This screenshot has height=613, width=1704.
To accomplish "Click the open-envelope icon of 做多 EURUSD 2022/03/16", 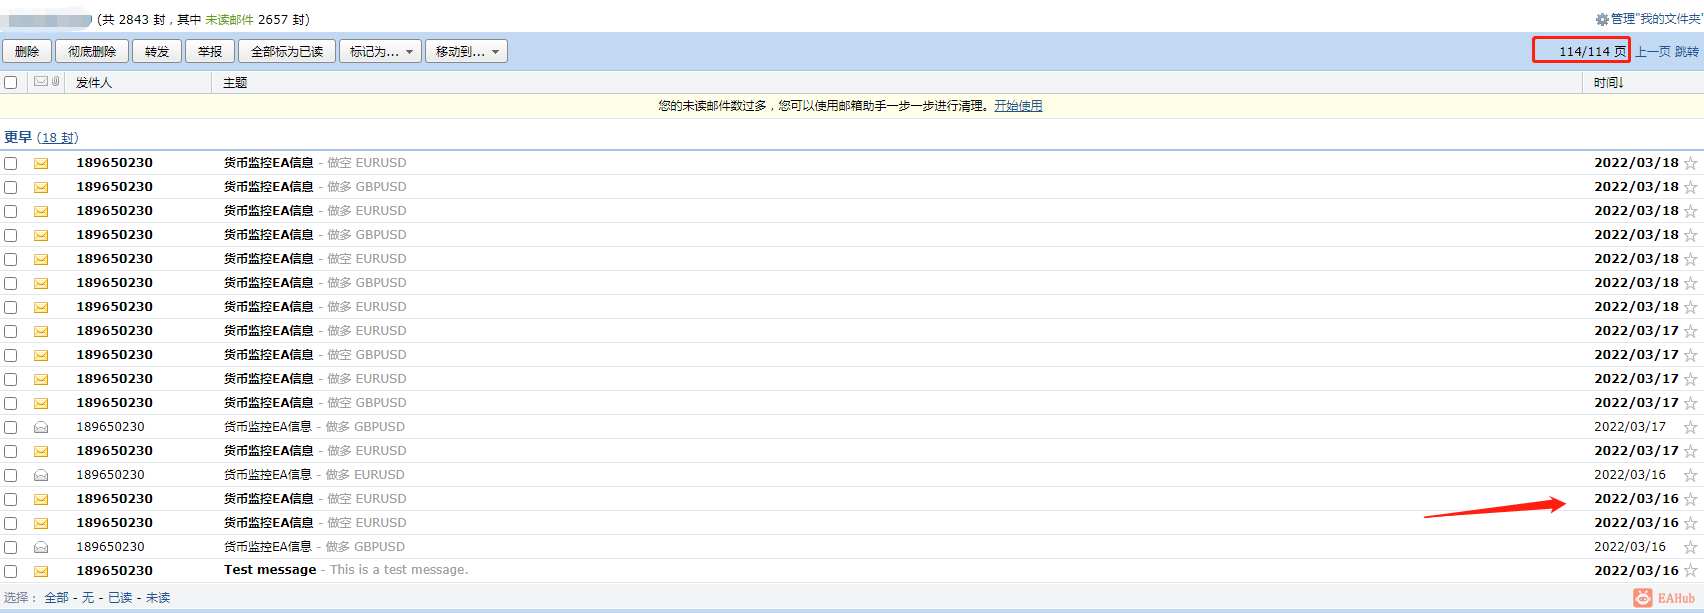I will point(41,475).
